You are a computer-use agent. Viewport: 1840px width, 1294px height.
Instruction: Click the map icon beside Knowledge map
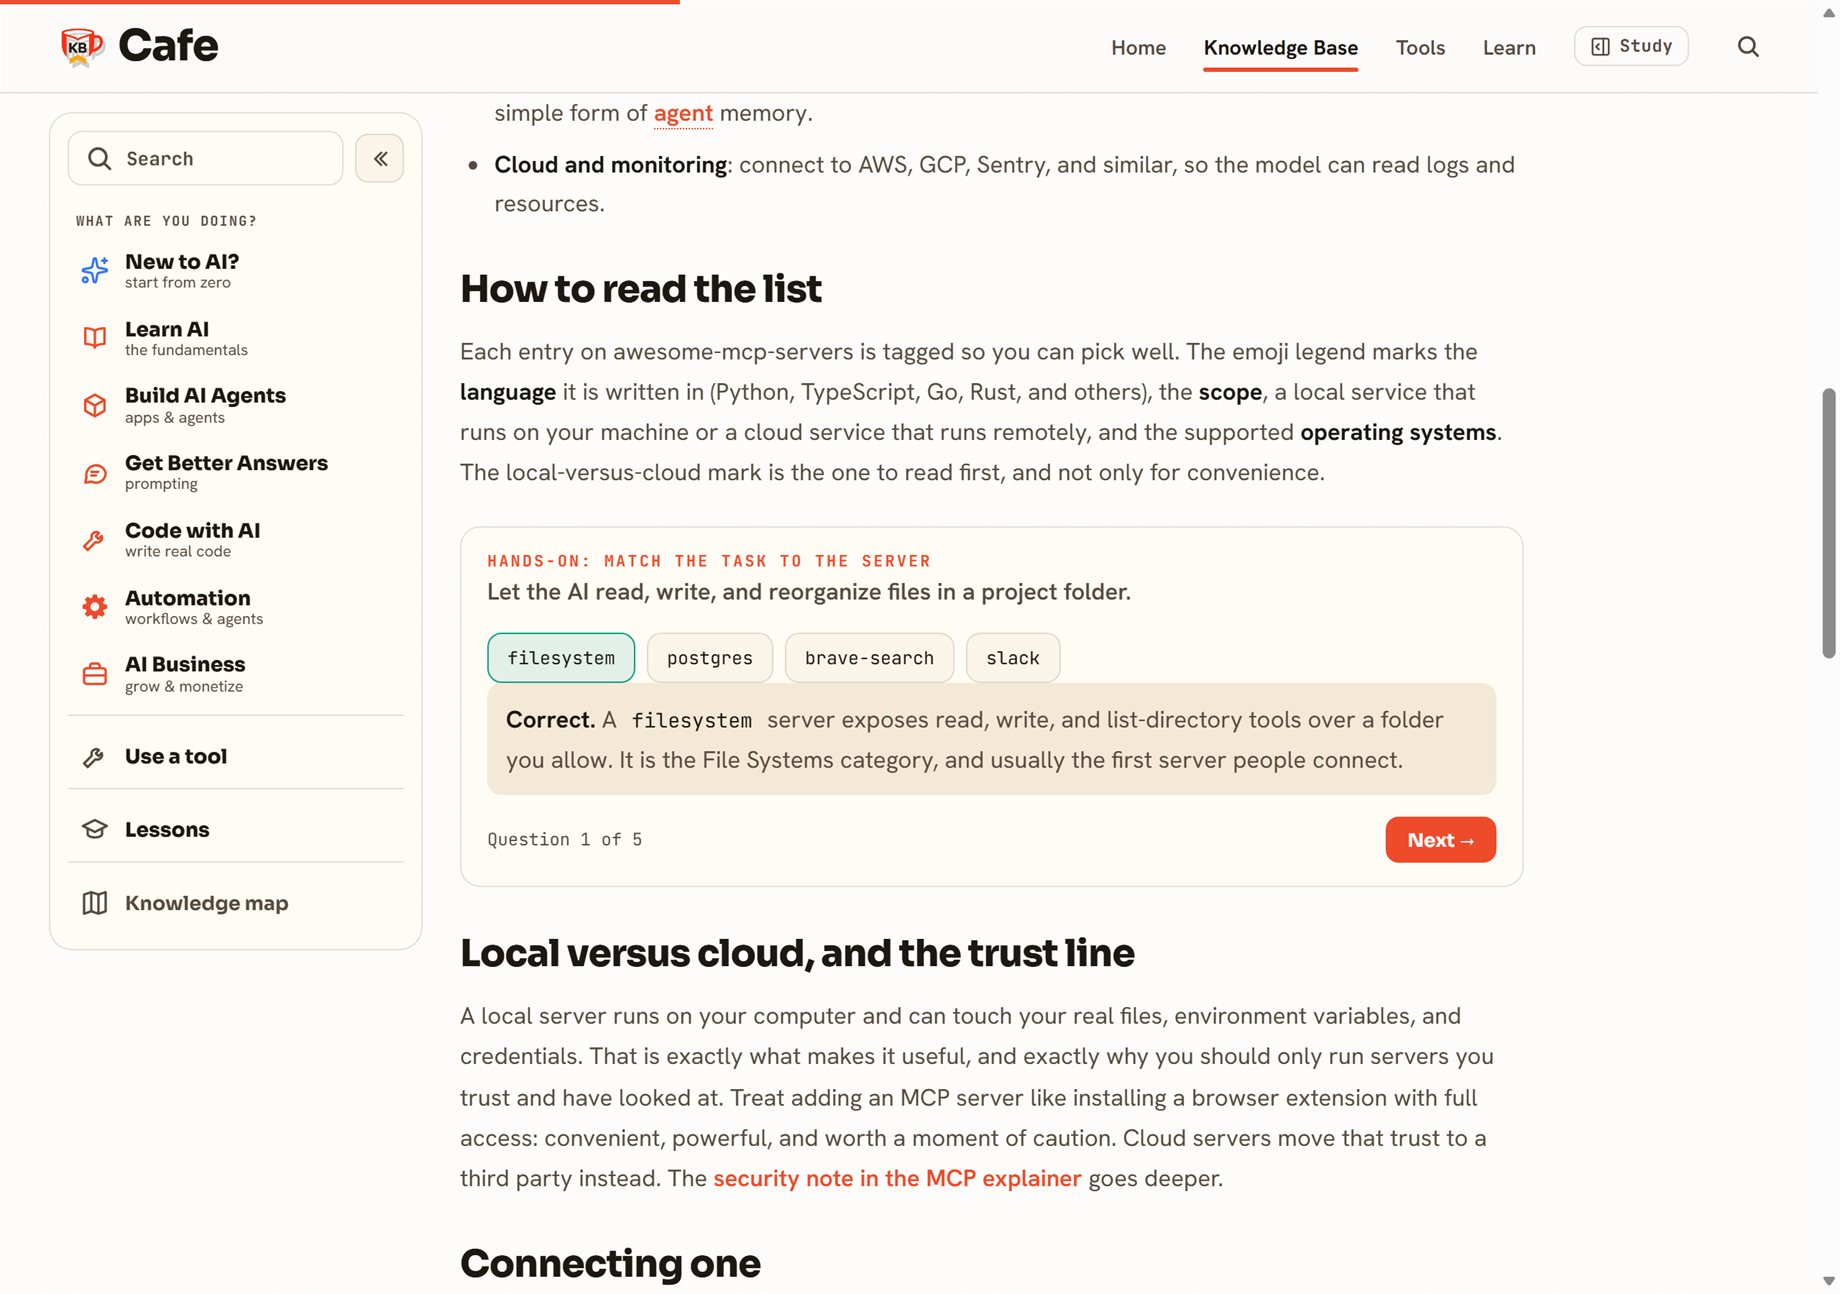pos(94,903)
